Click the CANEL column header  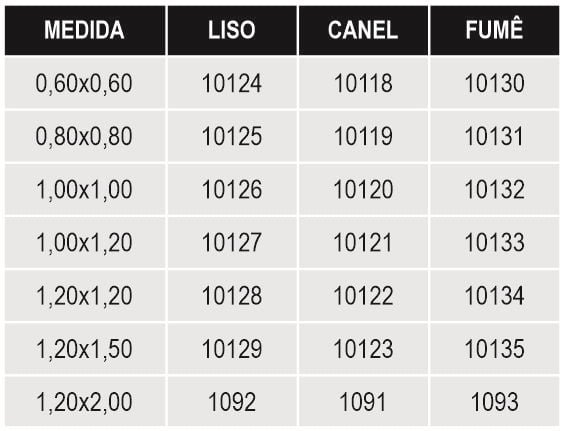(x=363, y=30)
